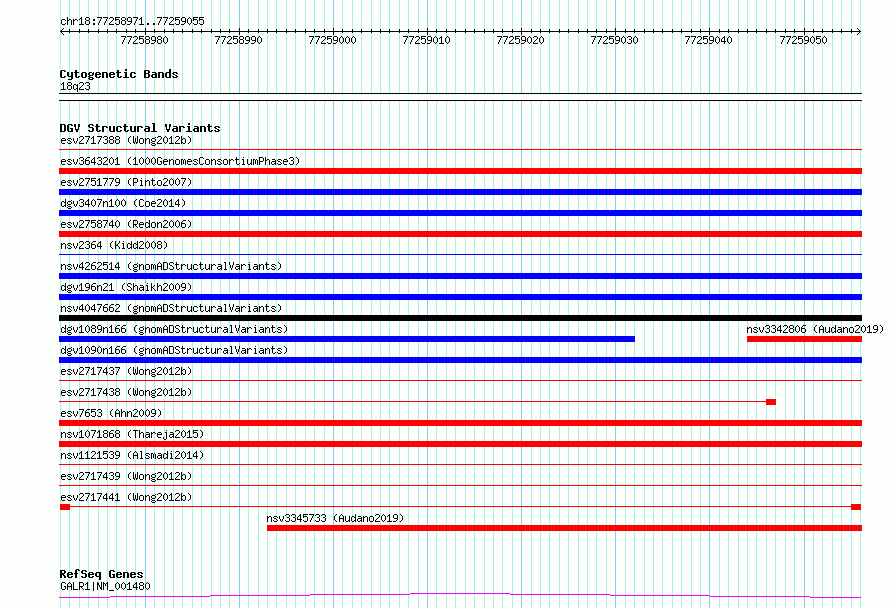Open dgv196n21 (Shaikh2009) variant label
The width and height of the screenshot is (890, 608).
tap(126, 287)
